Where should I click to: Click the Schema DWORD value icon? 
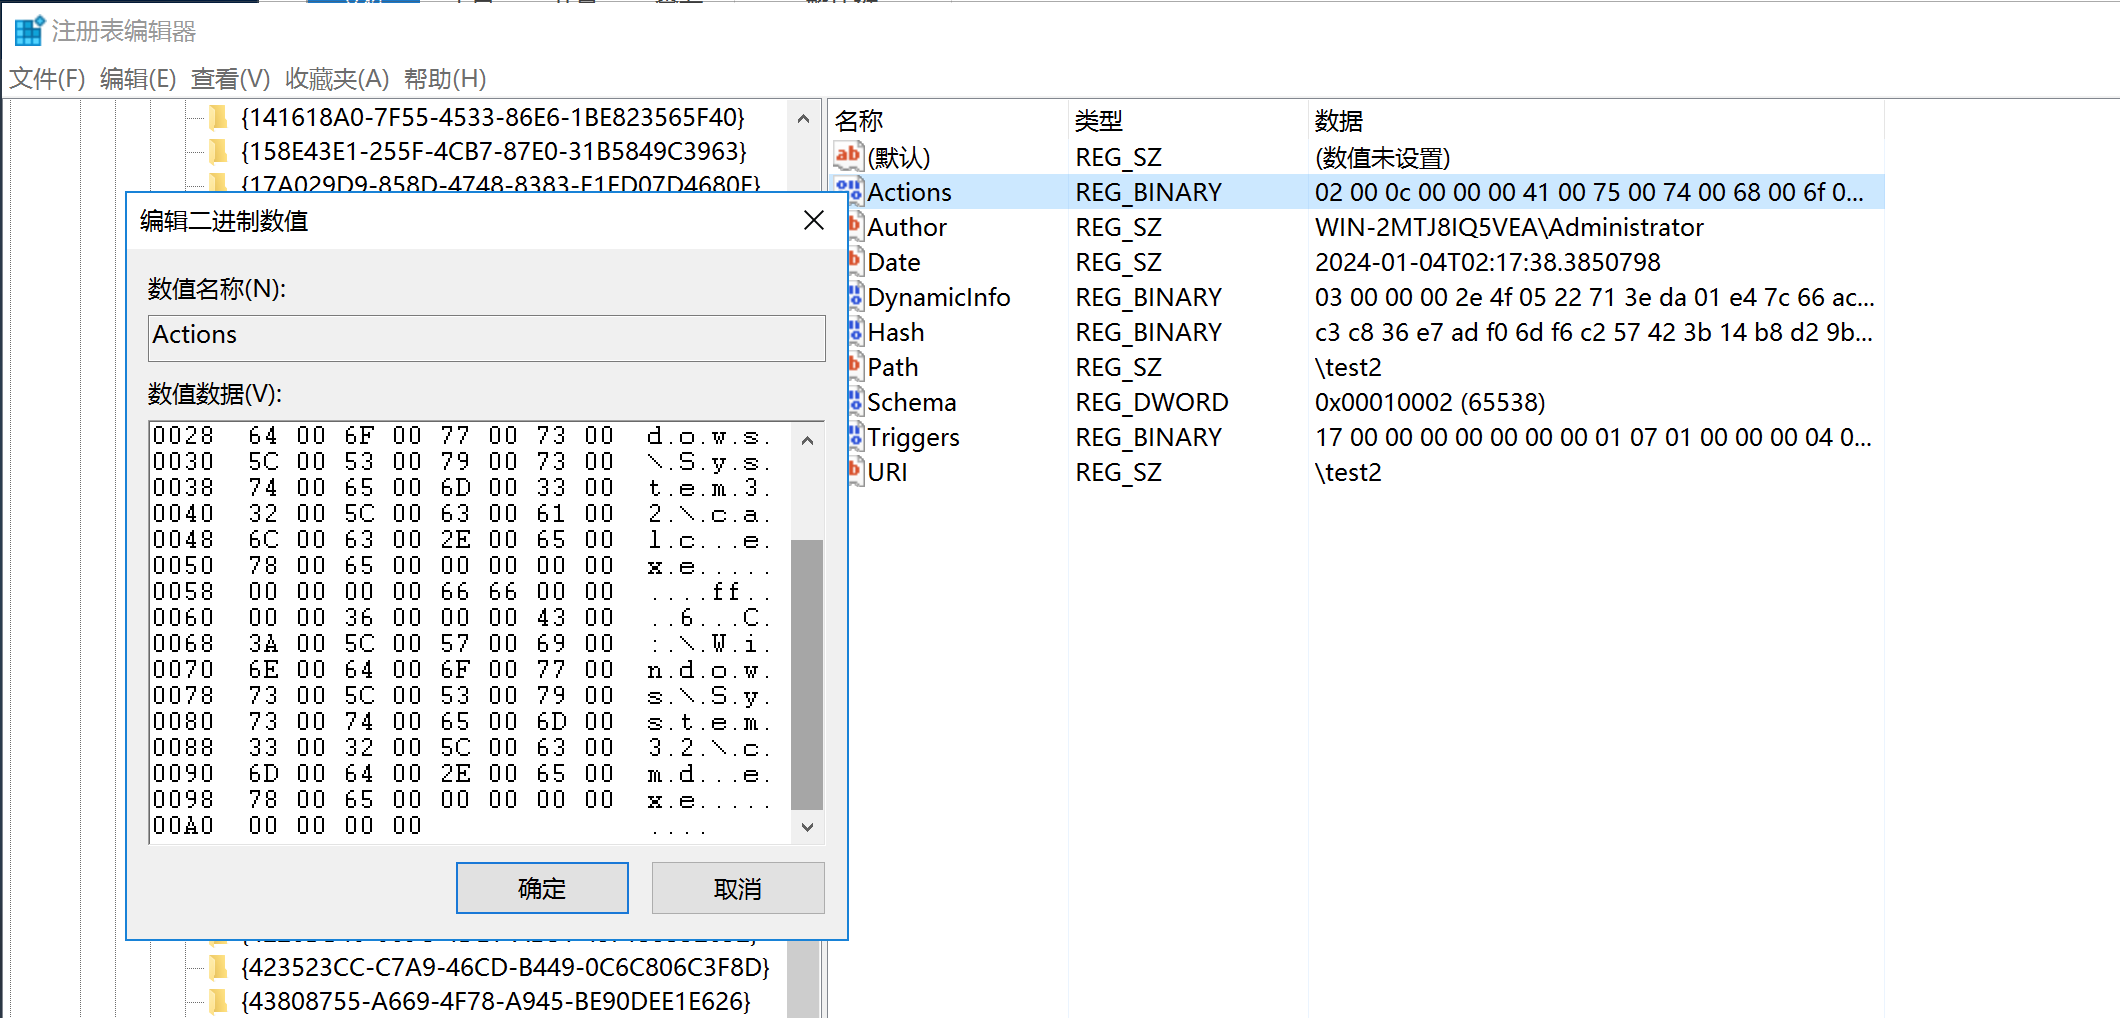click(x=855, y=401)
